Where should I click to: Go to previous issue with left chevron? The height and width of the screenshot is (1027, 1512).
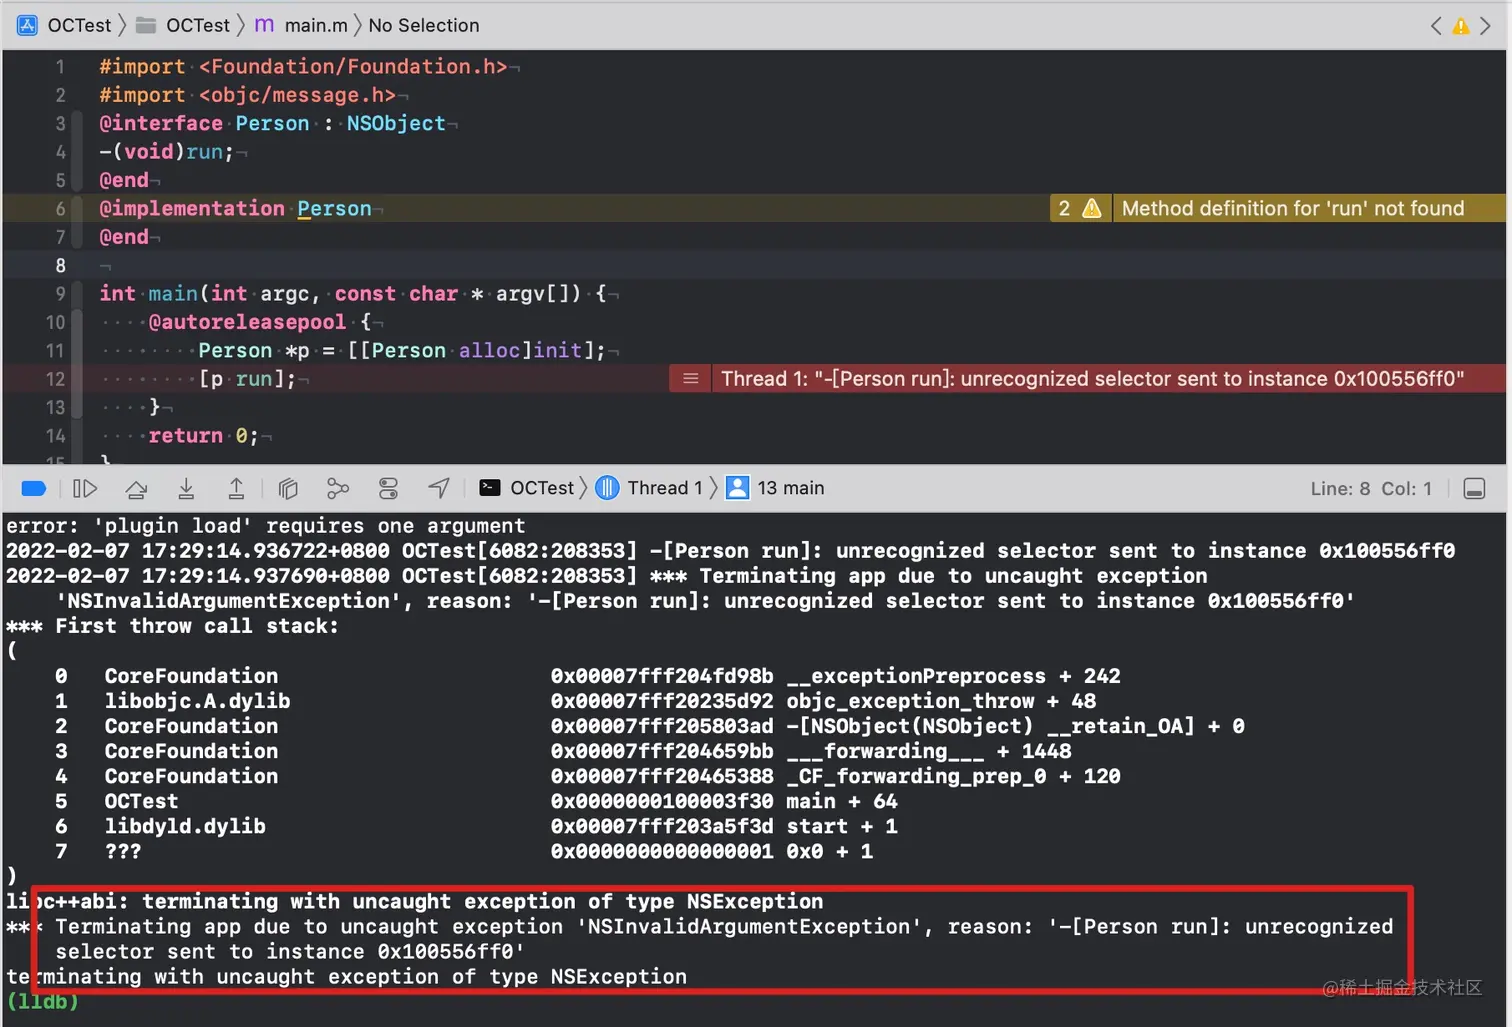click(x=1436, y=26)
